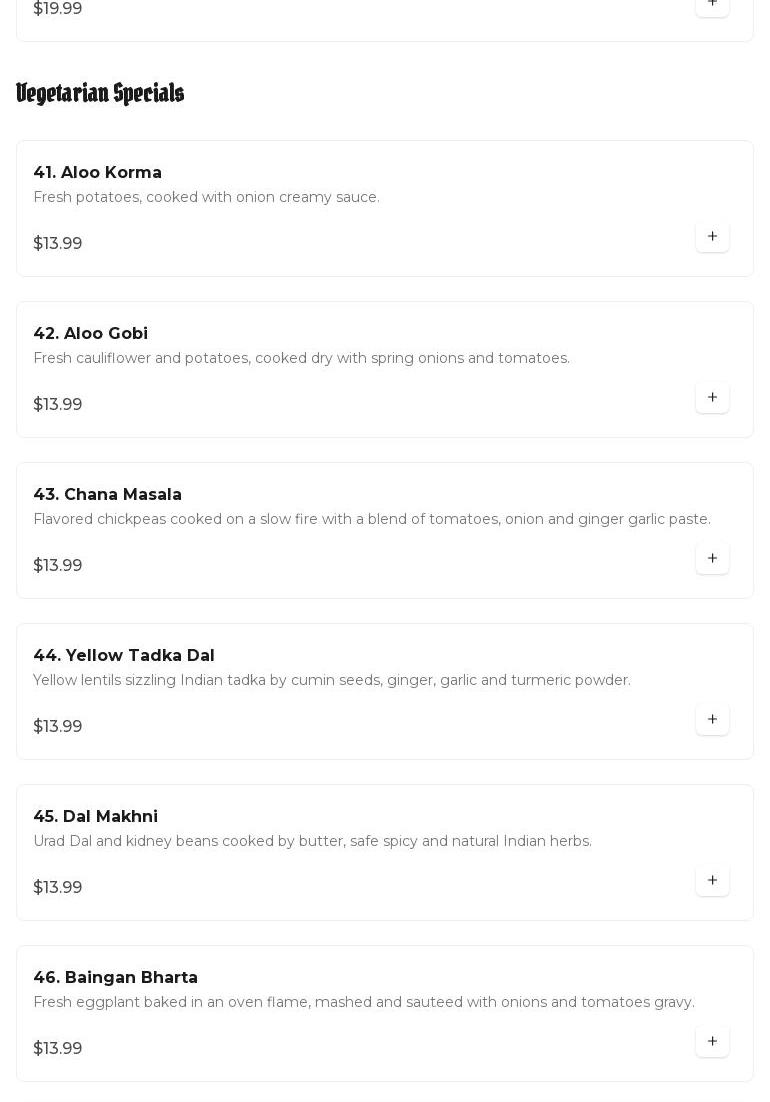The width and height of the screenshot is (770, 1102).
Task: Select the Chana Masala chickpeas description
Action: pyautogui.click(x=372, y=520)
